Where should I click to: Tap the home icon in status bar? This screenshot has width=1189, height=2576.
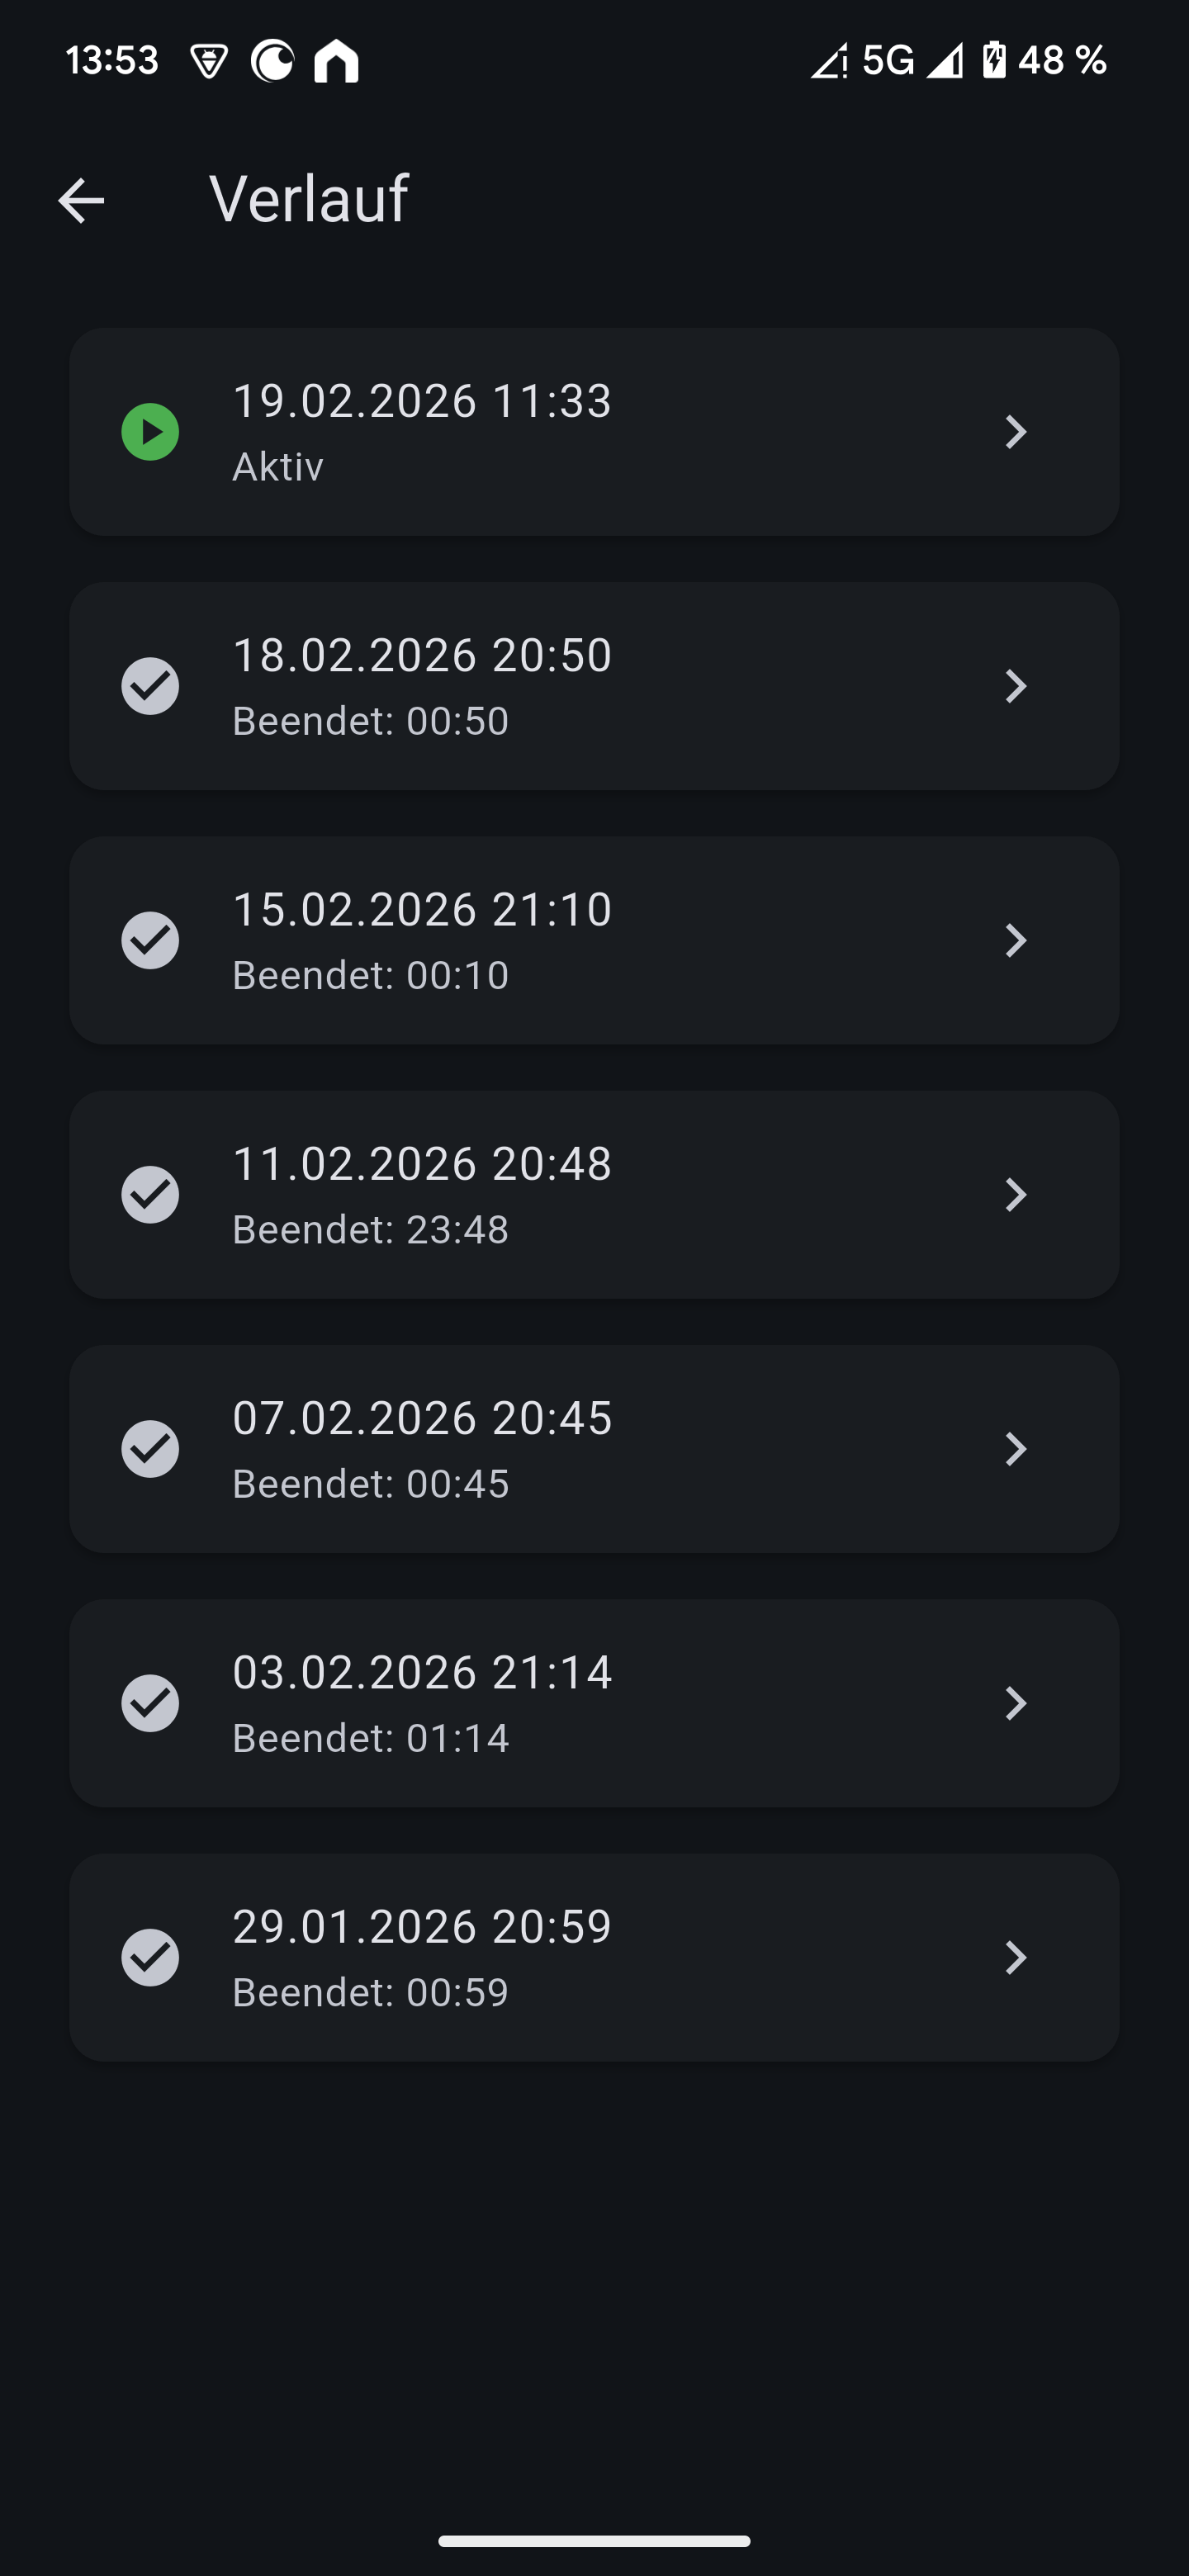pos(336,61)
